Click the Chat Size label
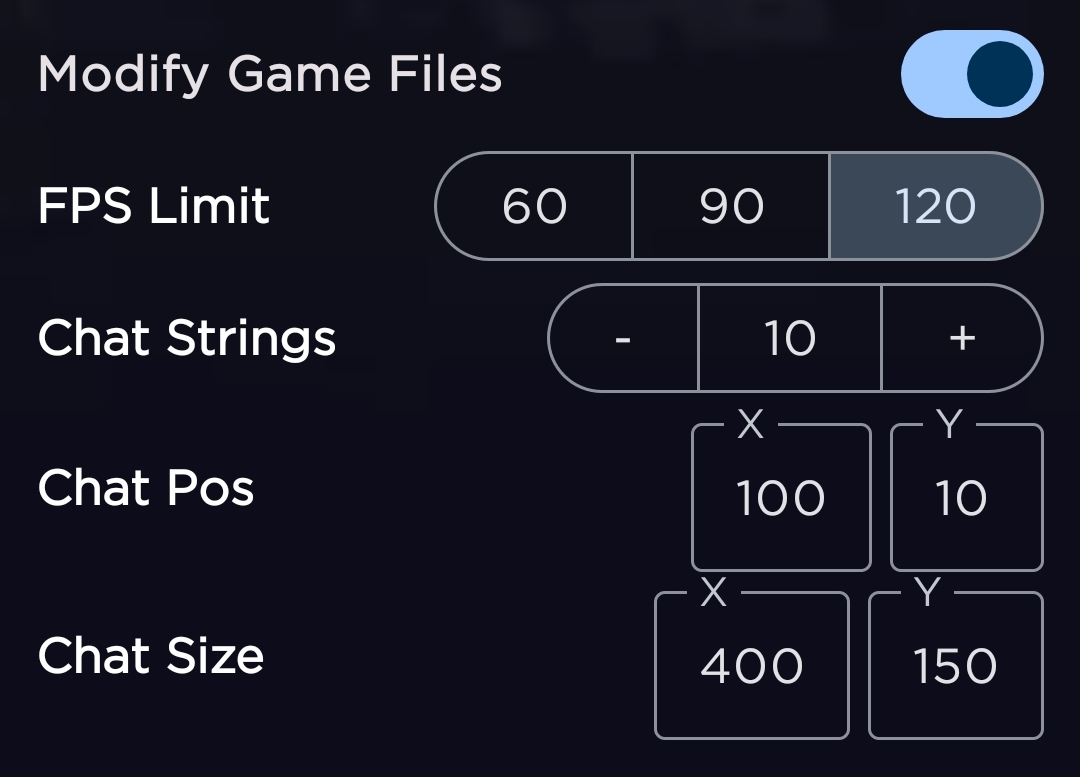 [x=151, y=657]
